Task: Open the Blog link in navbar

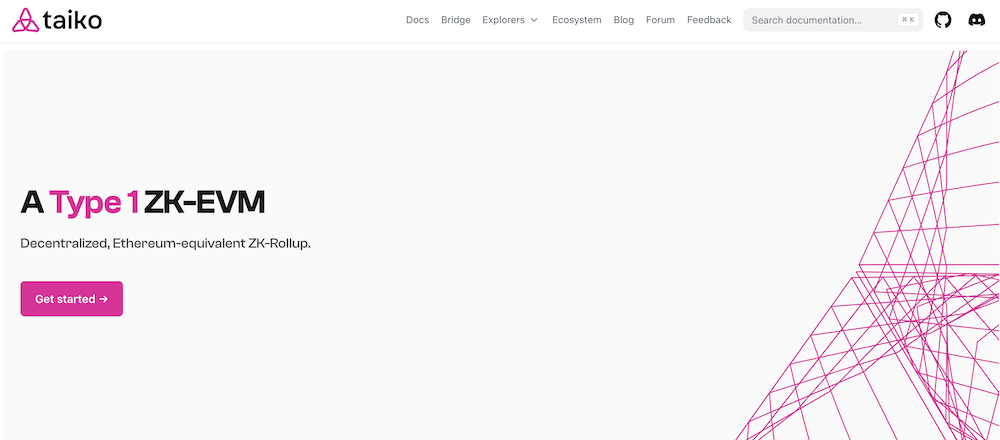Action: (623, 20)
